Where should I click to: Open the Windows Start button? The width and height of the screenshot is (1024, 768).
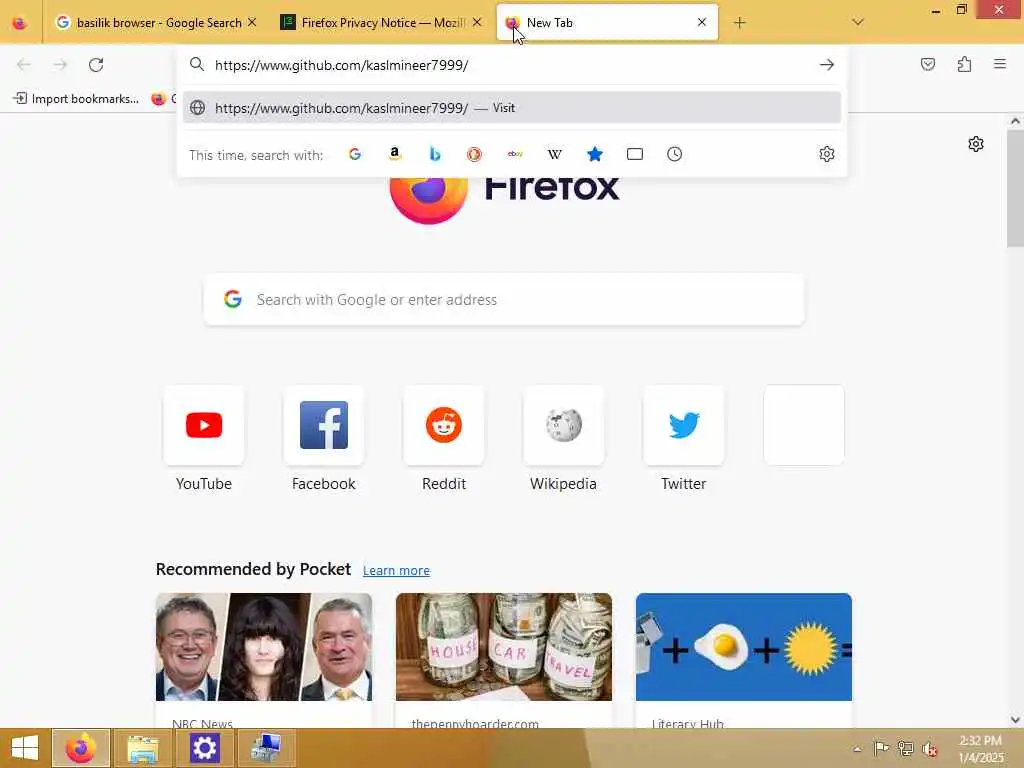point(25,748)
